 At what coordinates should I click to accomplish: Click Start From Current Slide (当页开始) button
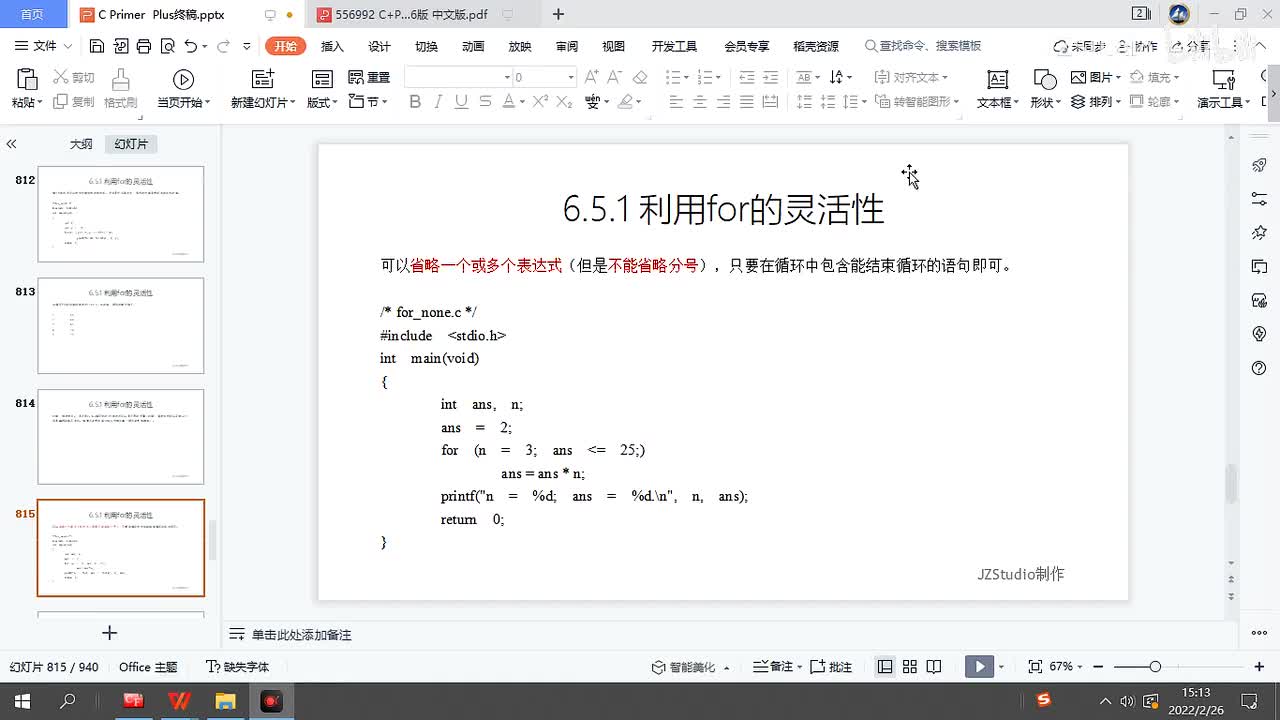click(x=183, y=89)
